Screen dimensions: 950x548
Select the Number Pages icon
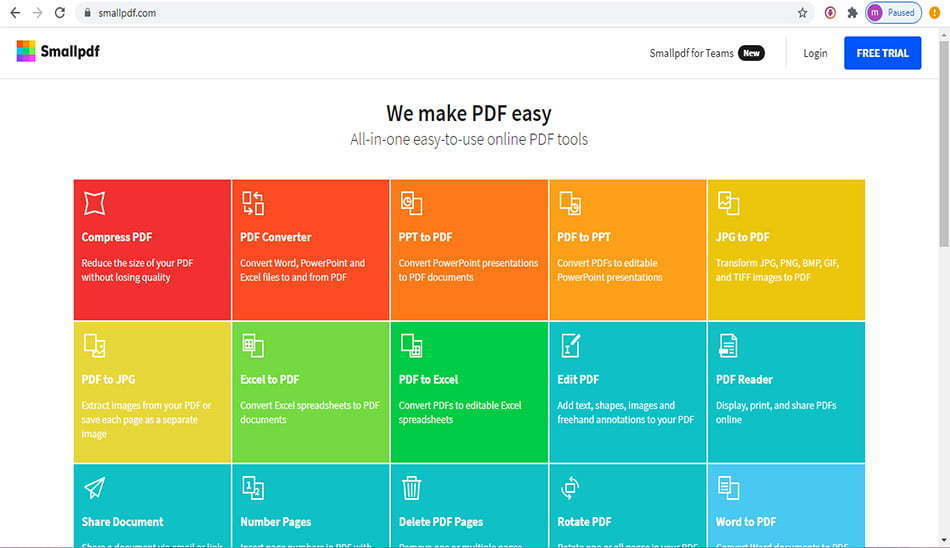(x=253, y=488)
